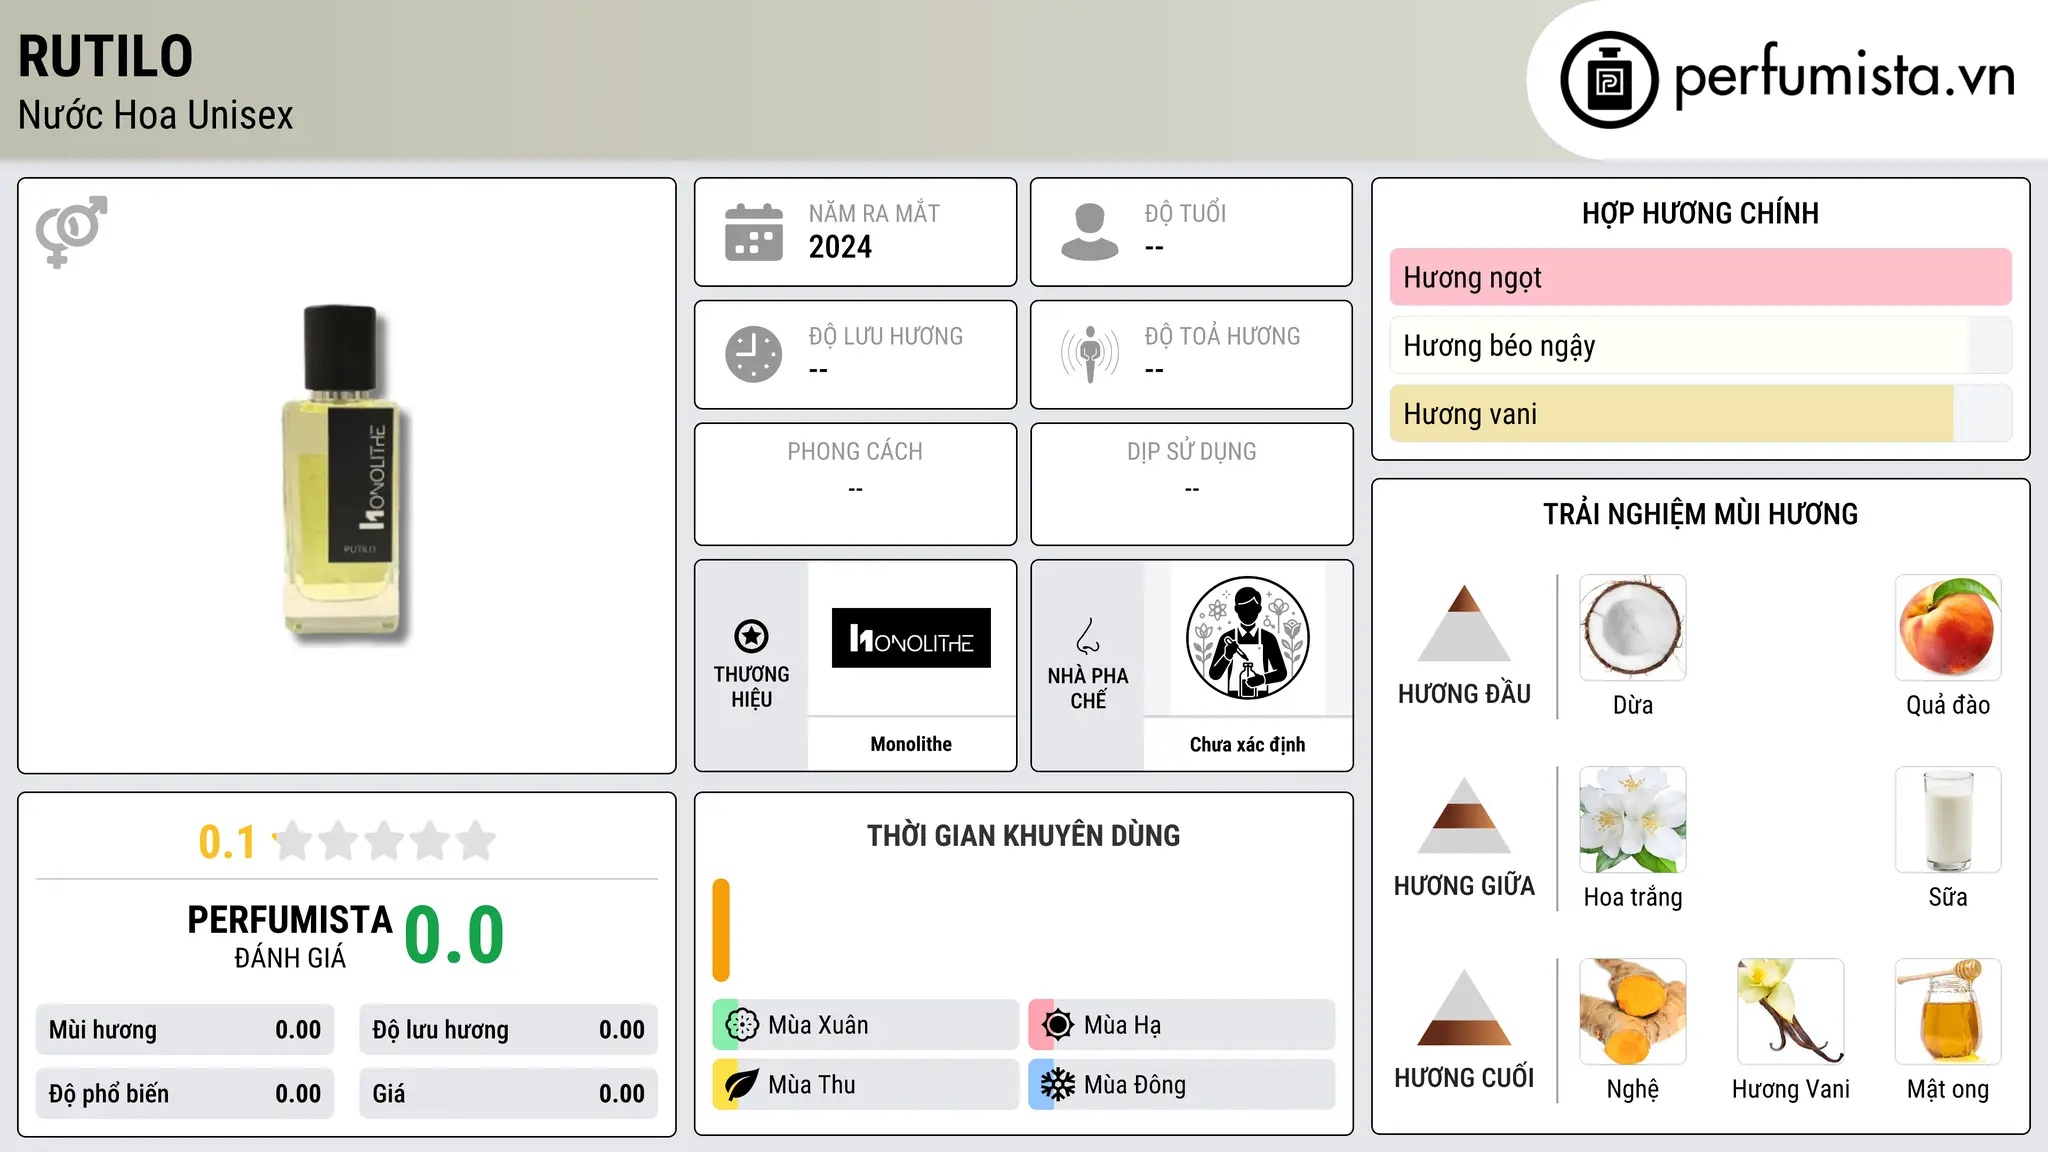Select the Mùa Đông season button
The height and width of the screenshot is (1152, 2048).
pyautogui.click(x=1182, y=1085)
